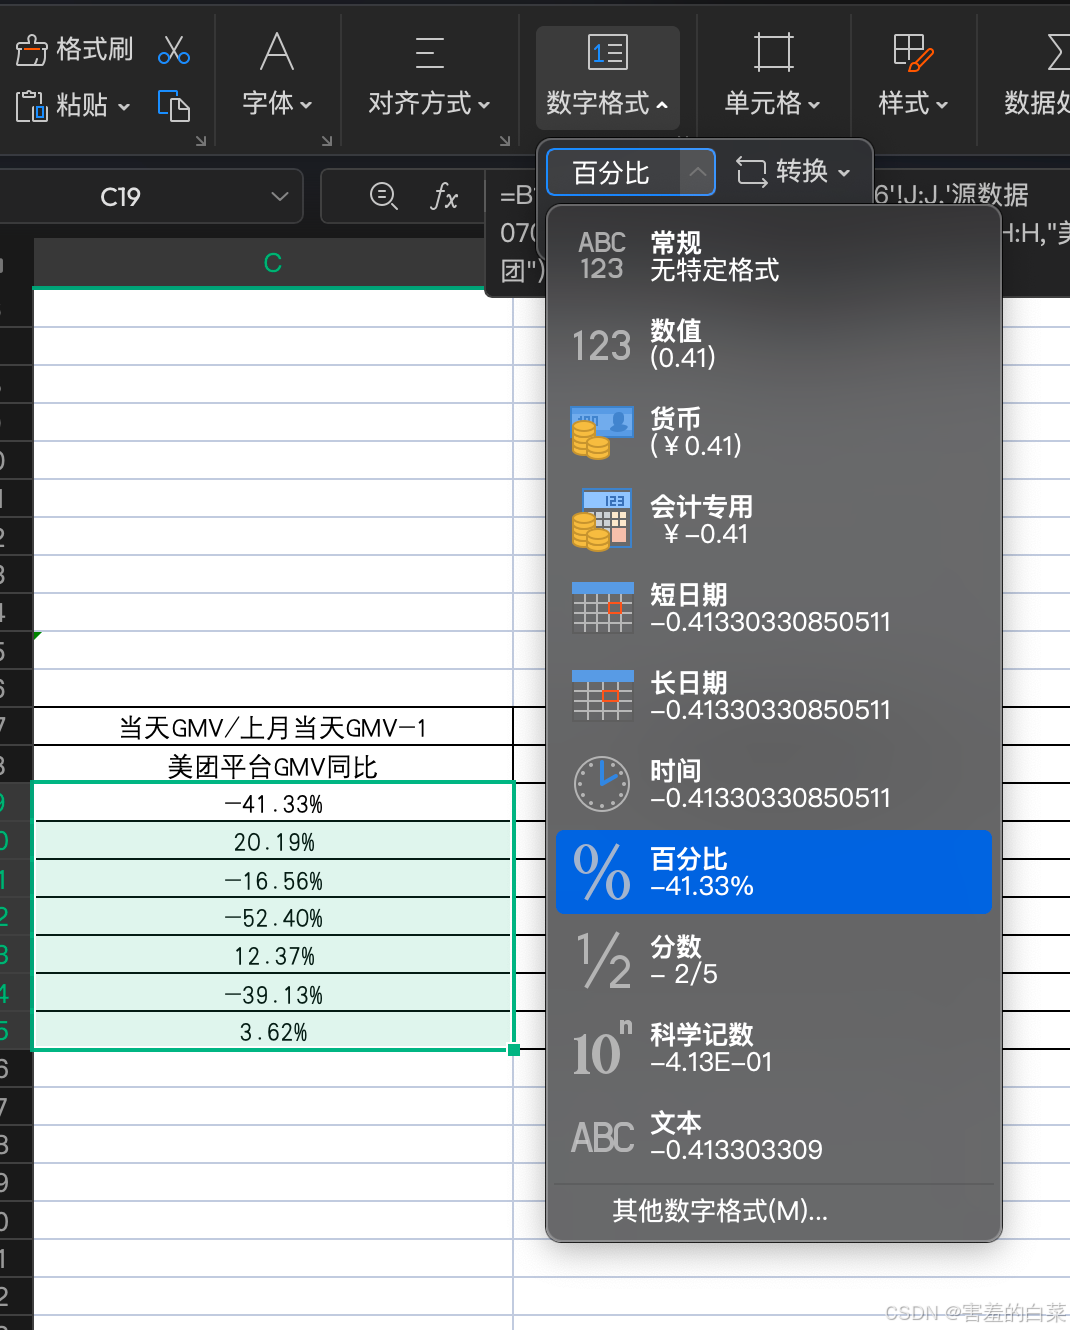This screenshot has width=1070, height=1330.
Task: Open the 字体 font group
Action: [x=277, y=78]
